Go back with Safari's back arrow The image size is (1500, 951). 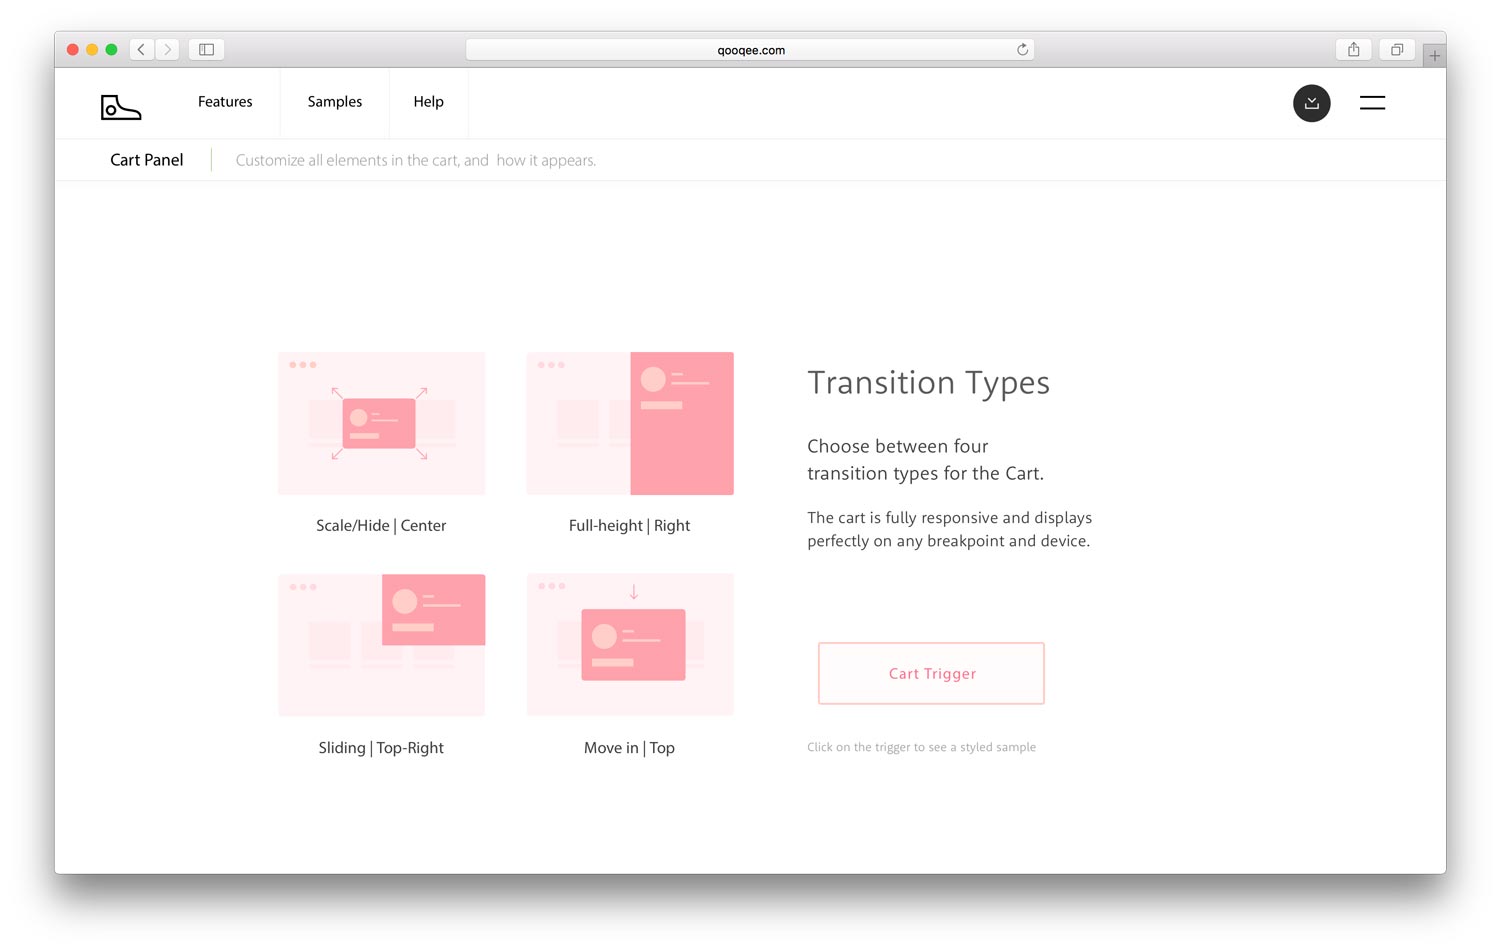pos(141,49)
